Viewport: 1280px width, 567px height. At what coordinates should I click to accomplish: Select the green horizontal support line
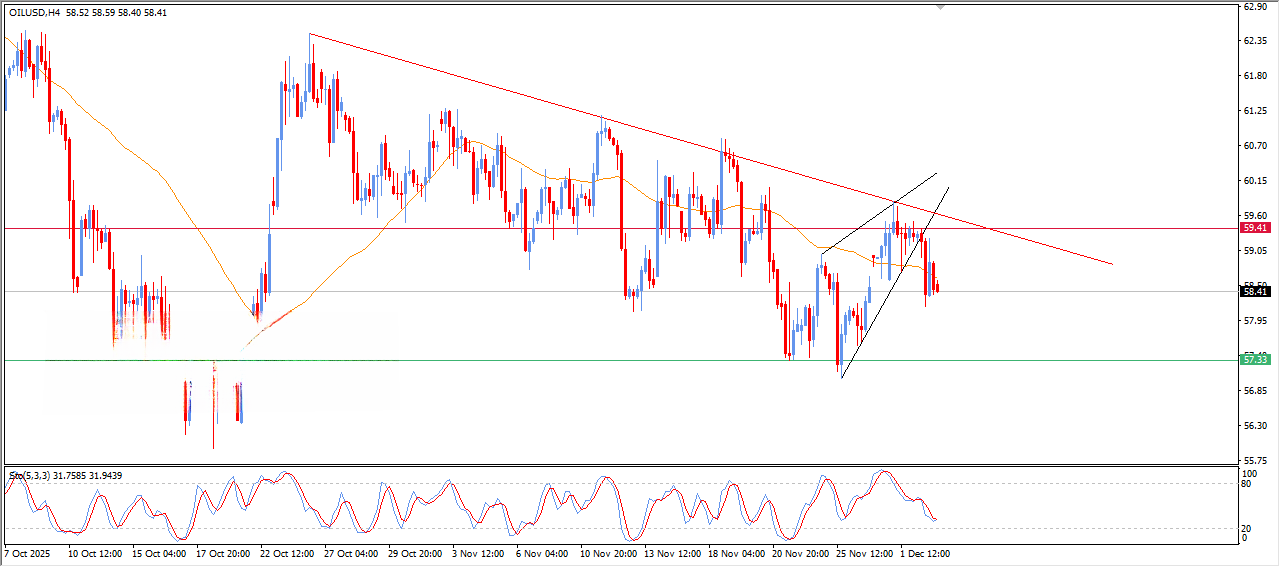(x=600, y=360)
